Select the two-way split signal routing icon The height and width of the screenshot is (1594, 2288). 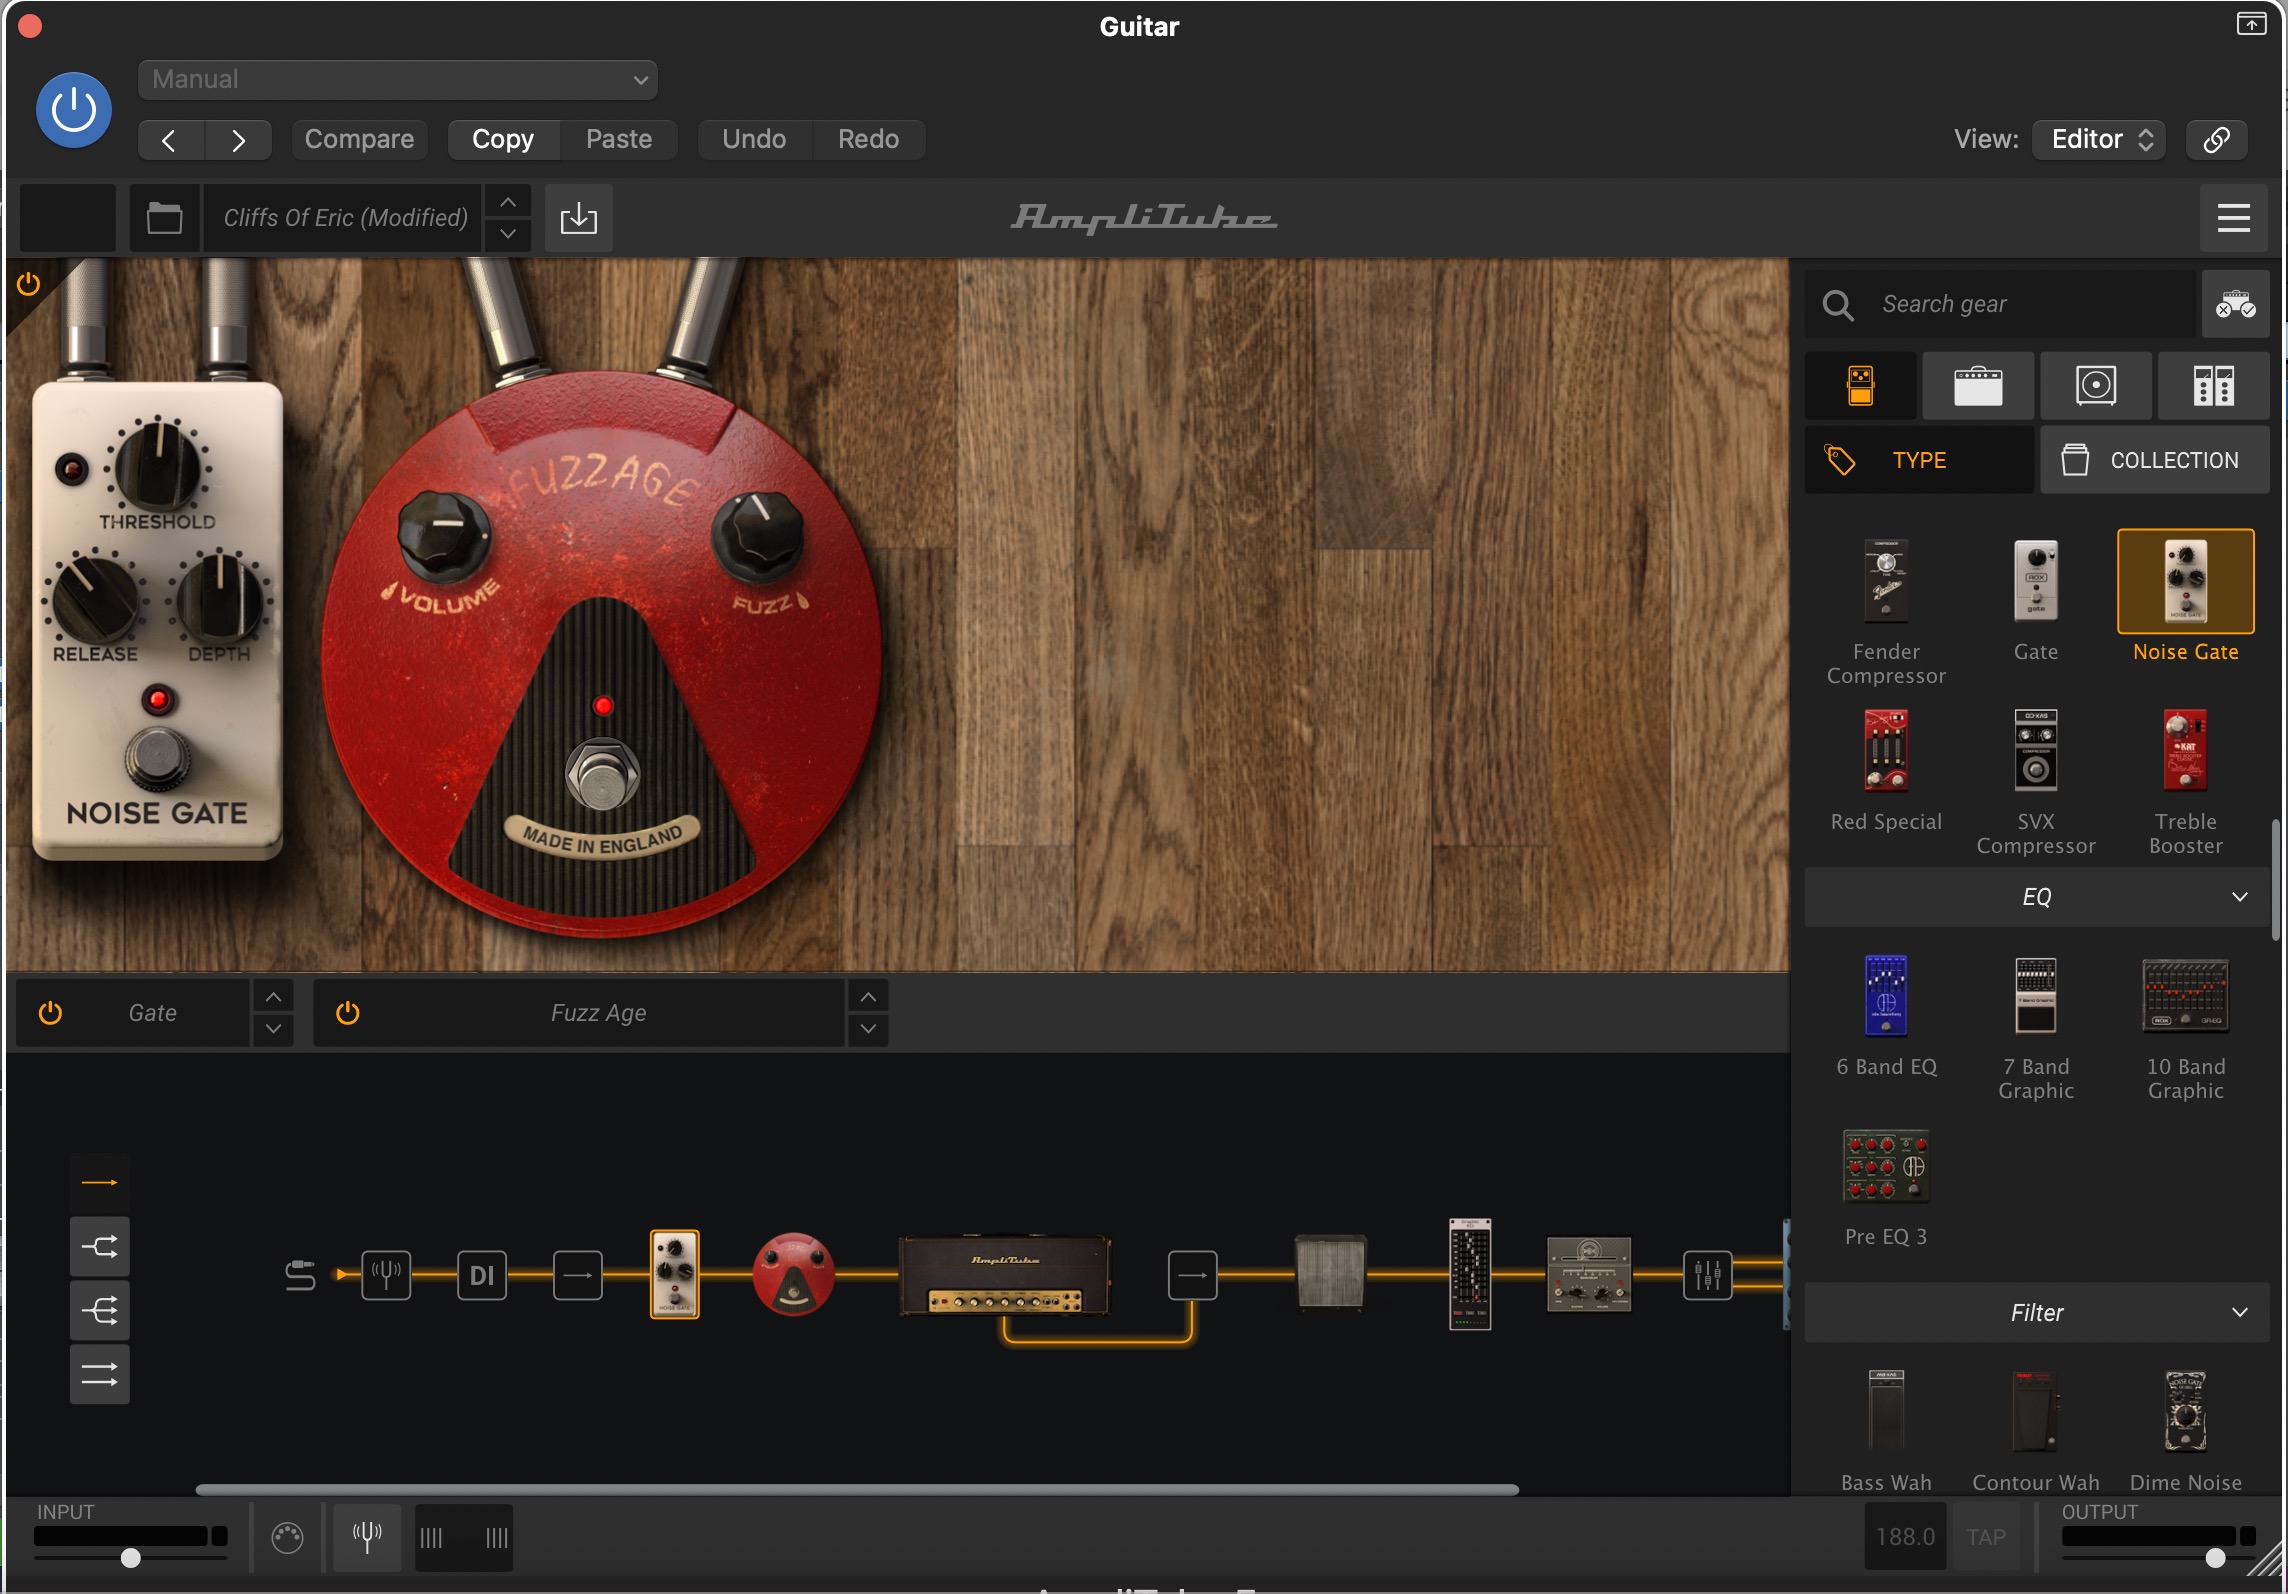[99, 1246]
